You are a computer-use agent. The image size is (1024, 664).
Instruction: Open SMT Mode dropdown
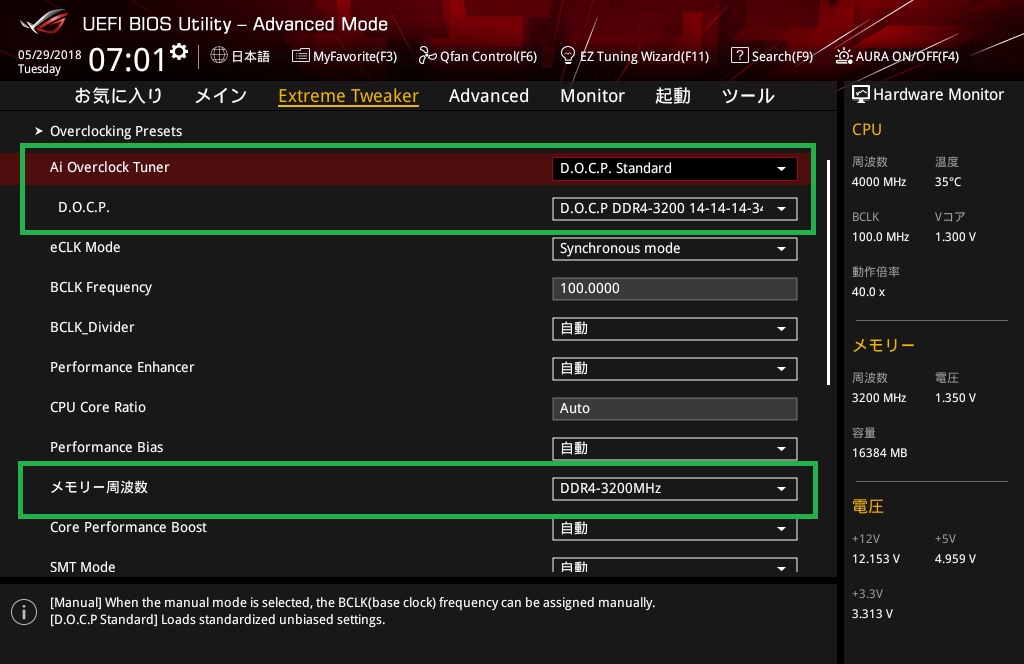[x=675, y=565]
